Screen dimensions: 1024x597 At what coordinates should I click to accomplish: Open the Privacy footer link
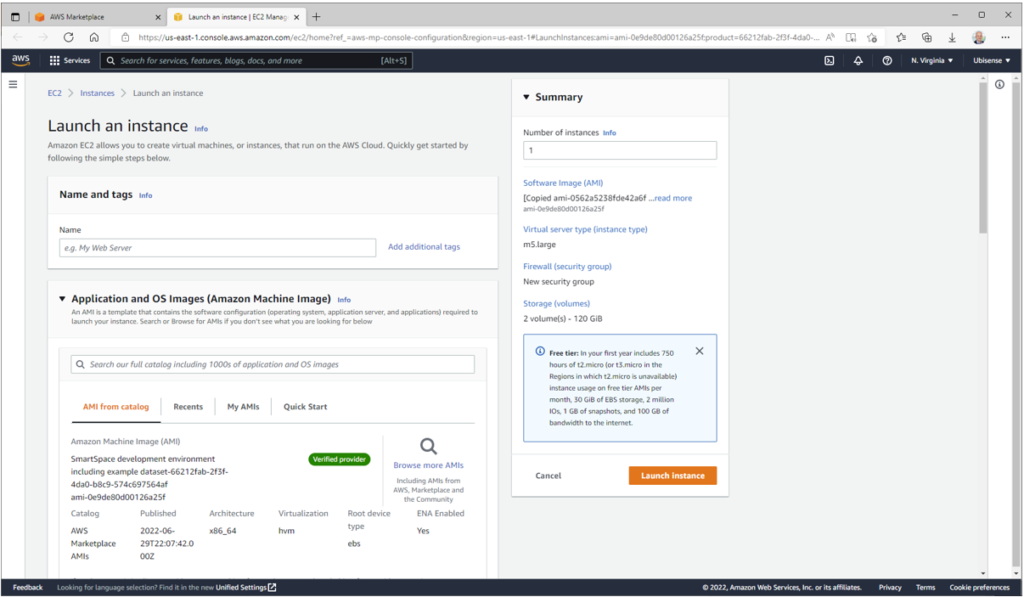[x=889, y=587]
